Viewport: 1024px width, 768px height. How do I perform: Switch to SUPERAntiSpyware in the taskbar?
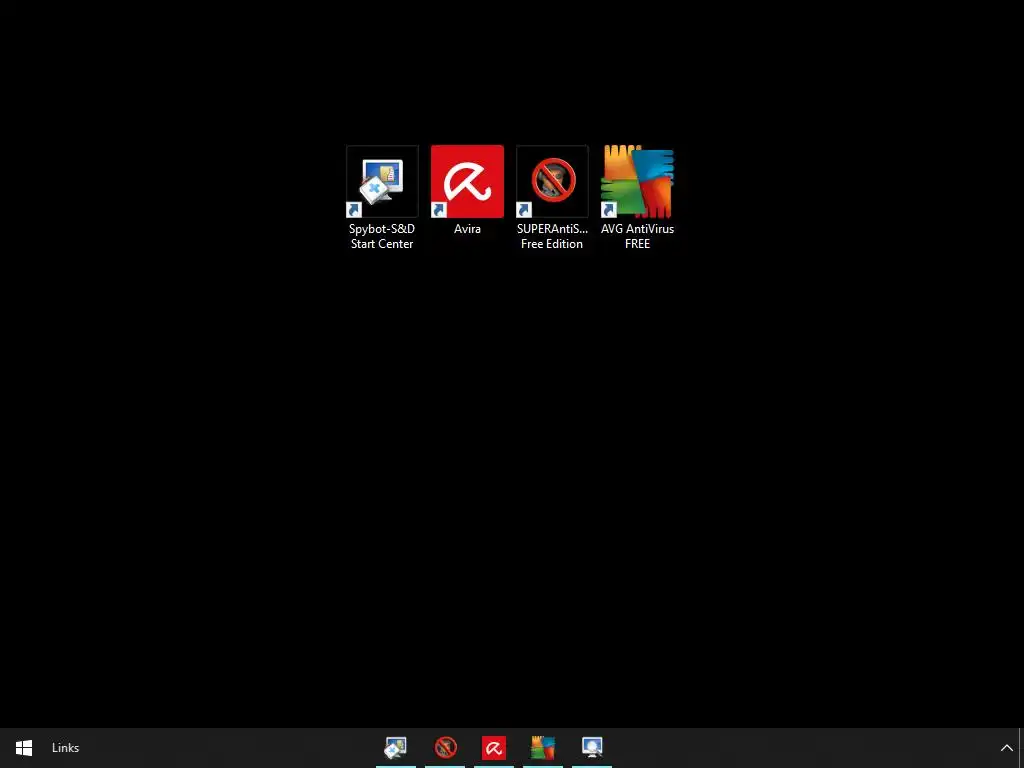445,748
